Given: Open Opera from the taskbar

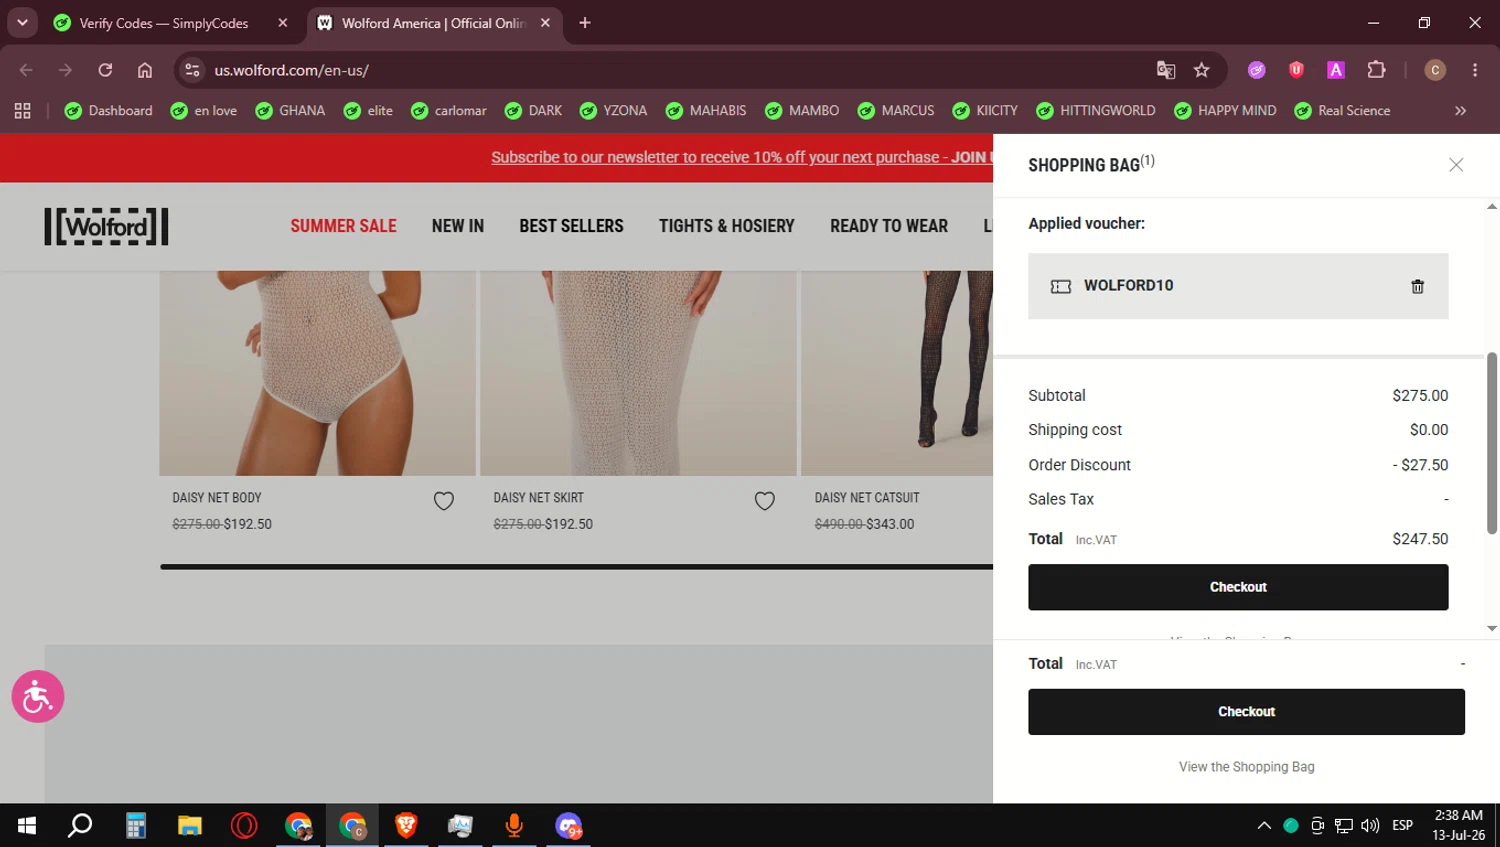Looking at the screenshot, I should pos(244,825).
